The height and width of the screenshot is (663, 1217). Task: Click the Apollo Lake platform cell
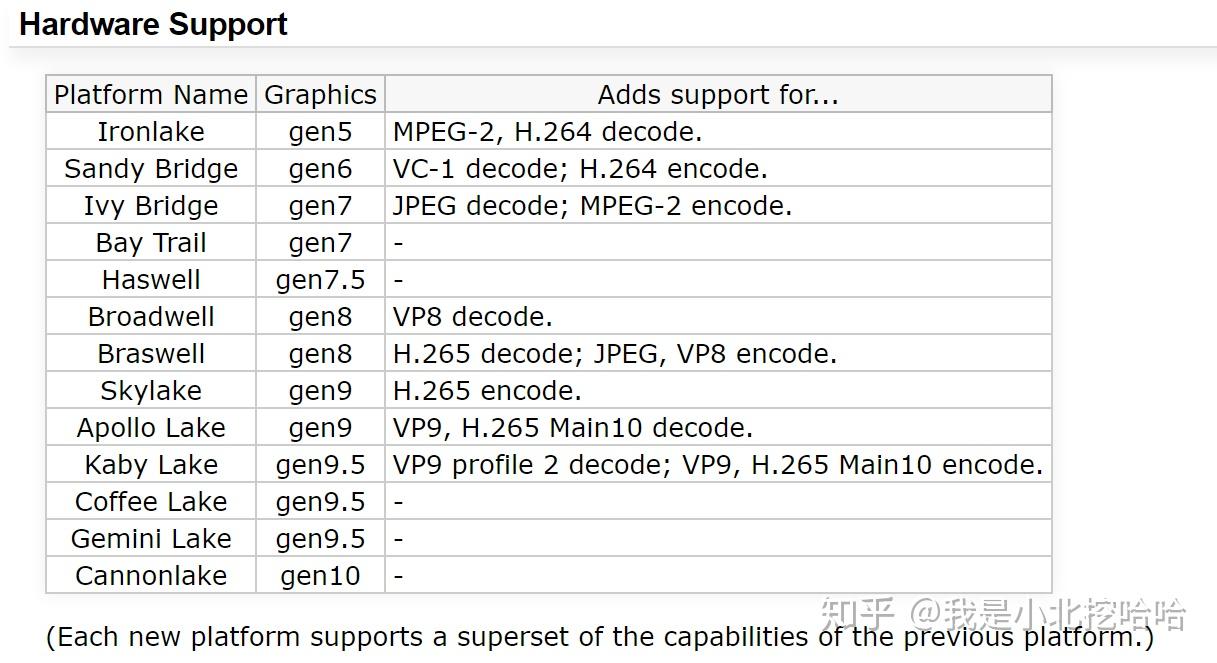pyautogui.click(x=151, y=428)
